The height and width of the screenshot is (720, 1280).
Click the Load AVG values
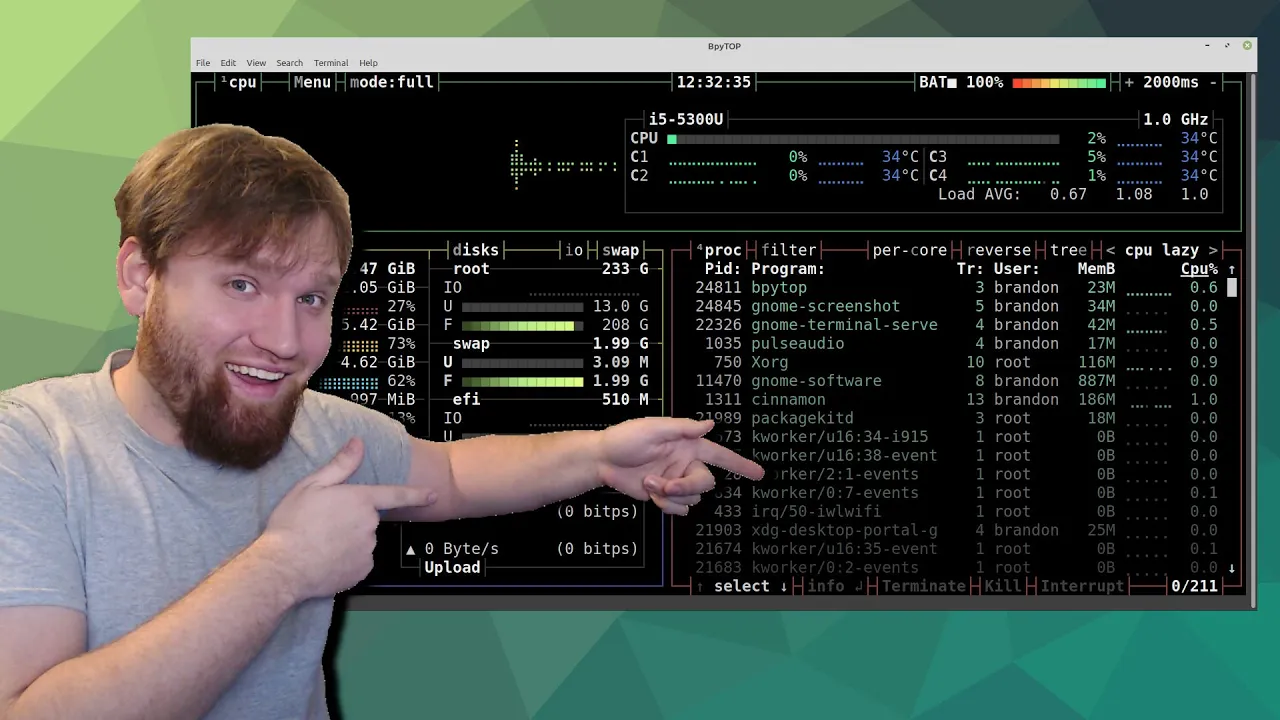1128,194
